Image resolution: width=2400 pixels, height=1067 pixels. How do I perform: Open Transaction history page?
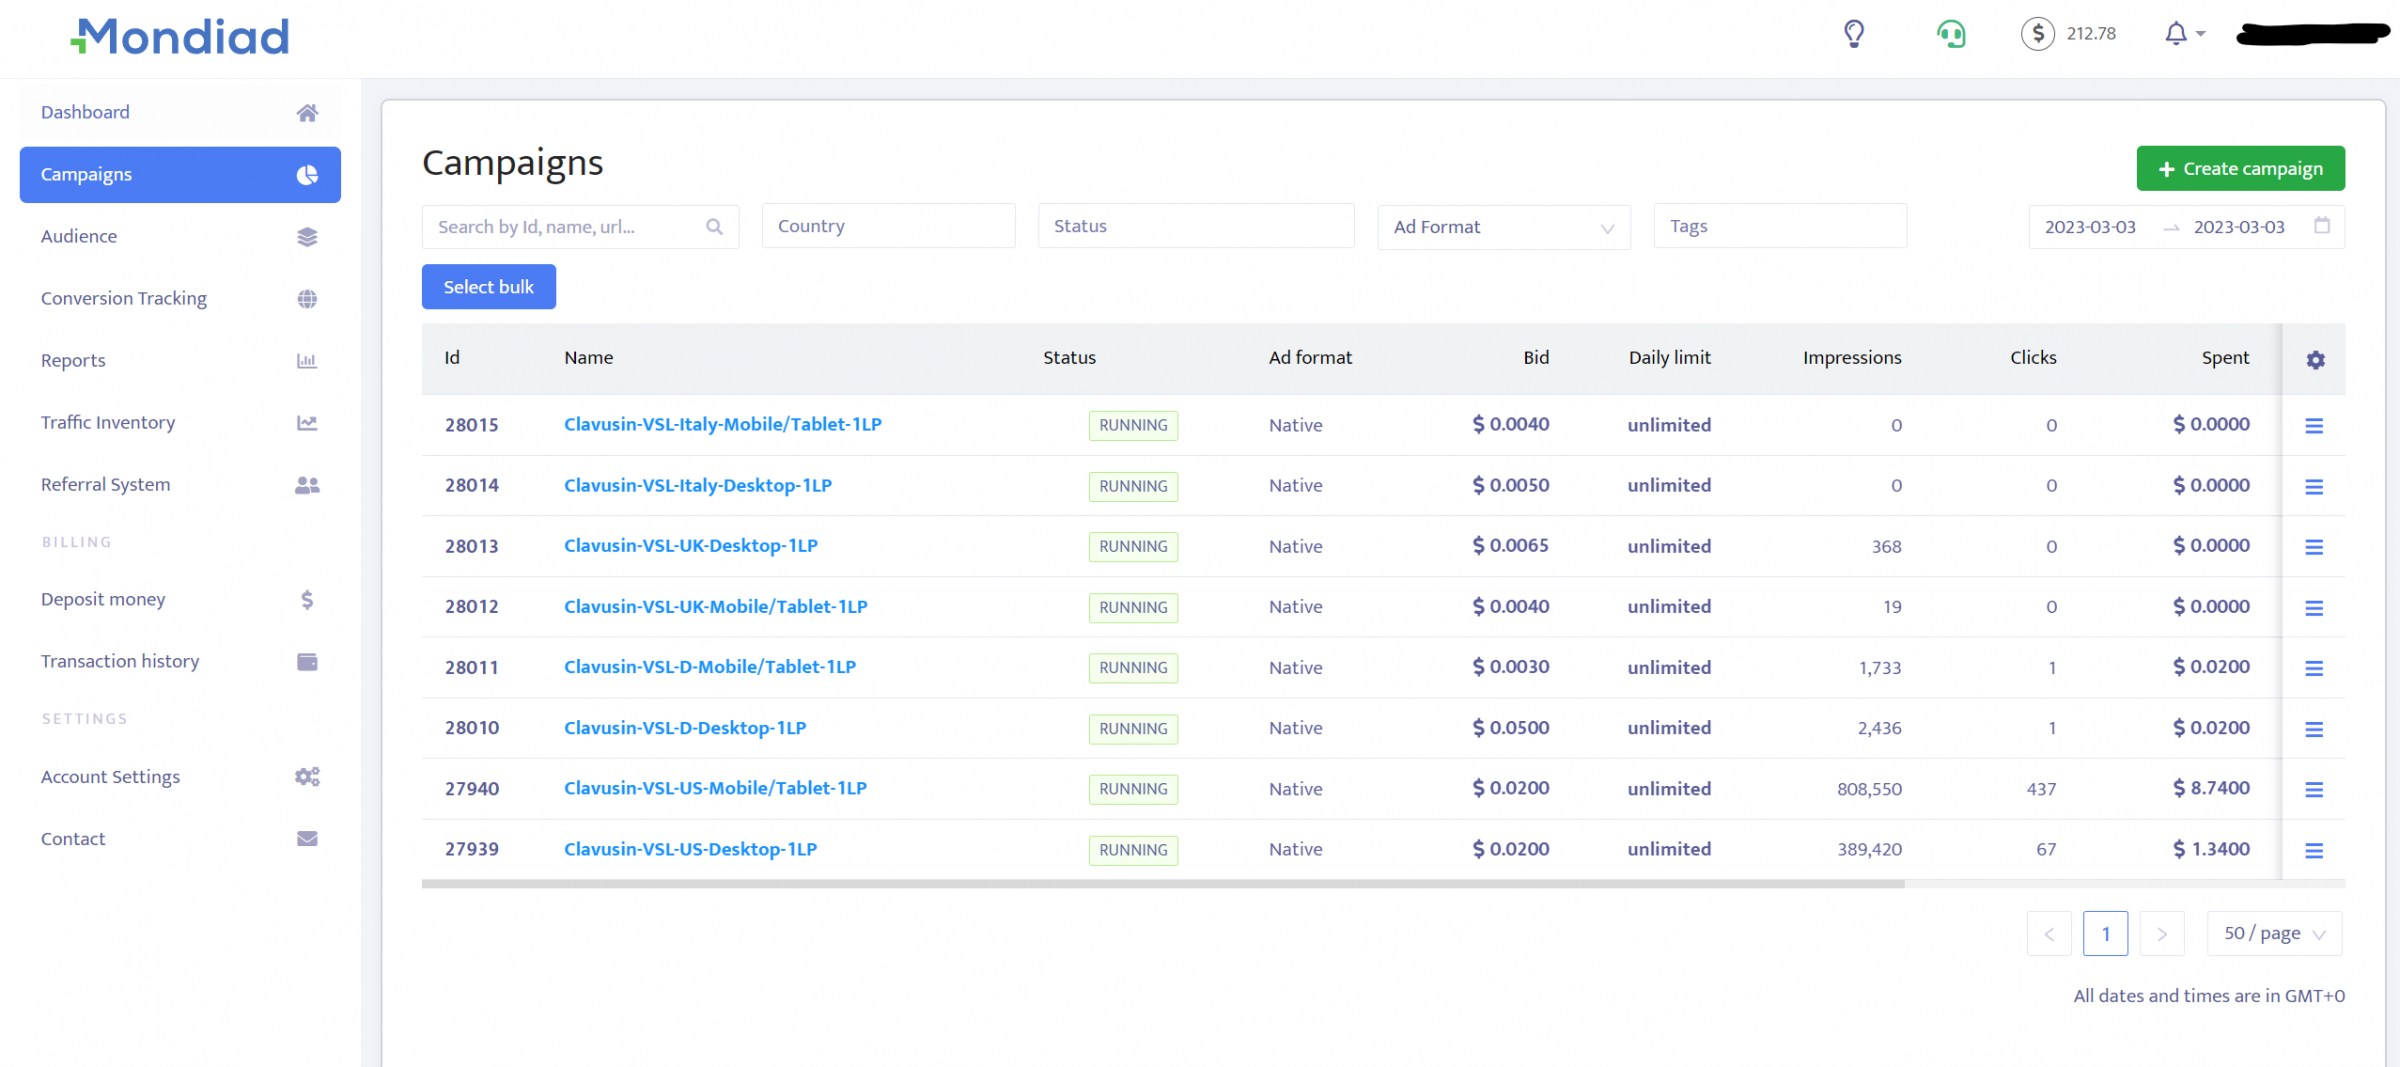(180, 662)
